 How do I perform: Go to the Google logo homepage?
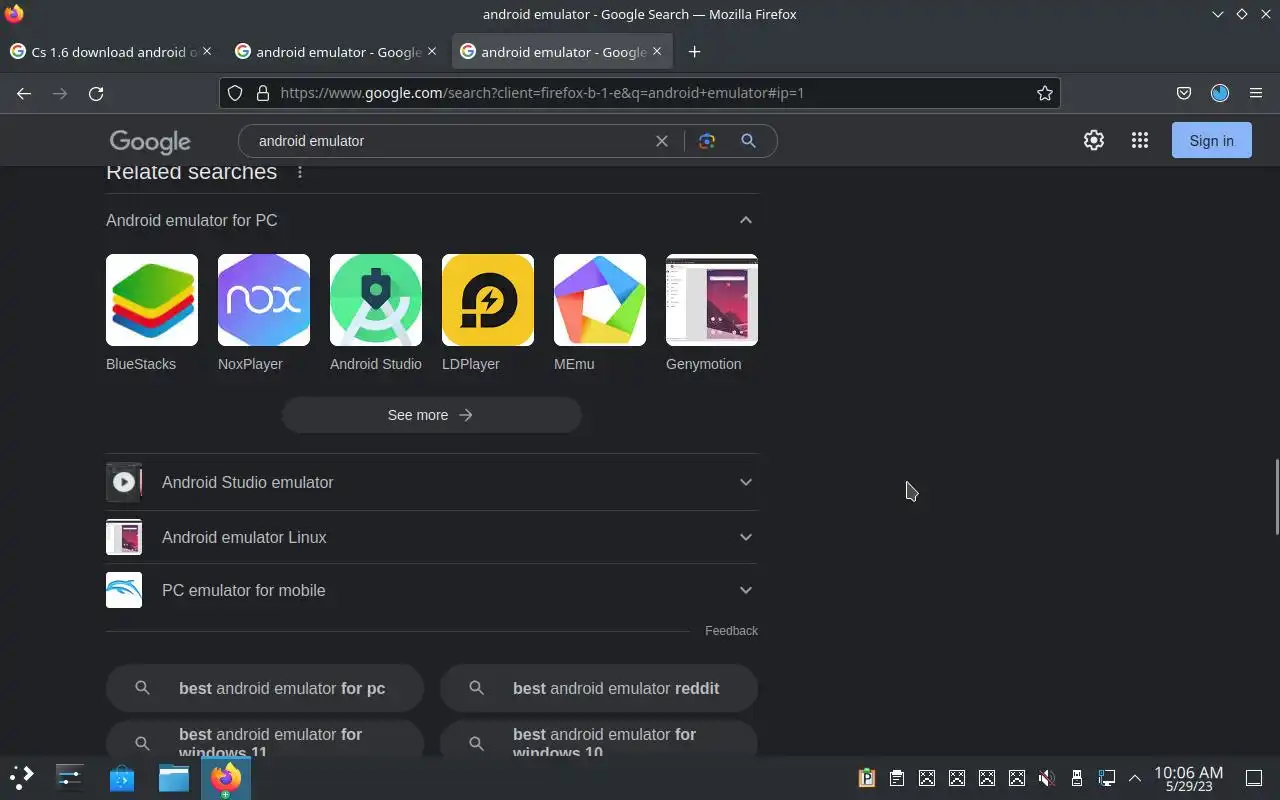150,142
